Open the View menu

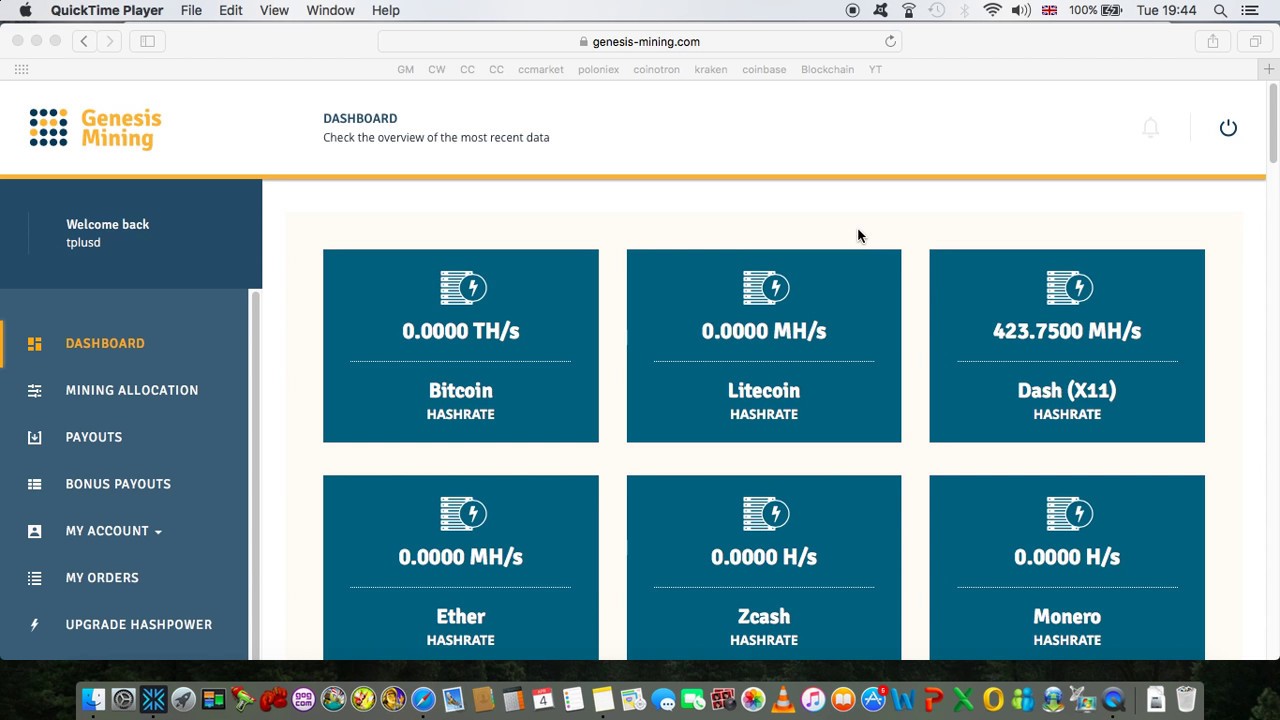click(274, 10)
